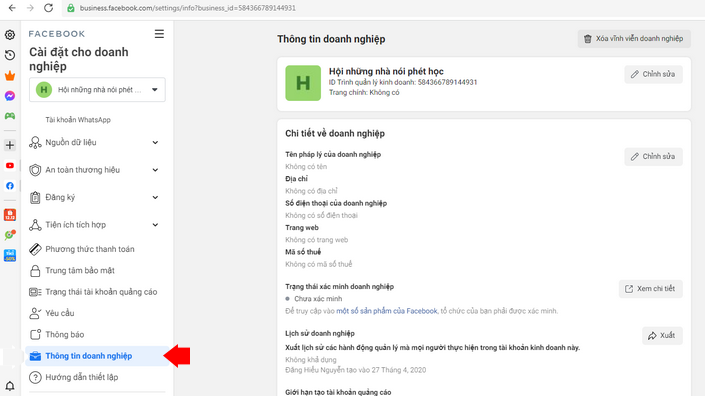
Task: Click the green lock site security icon
Action: (x=71, y=8)
